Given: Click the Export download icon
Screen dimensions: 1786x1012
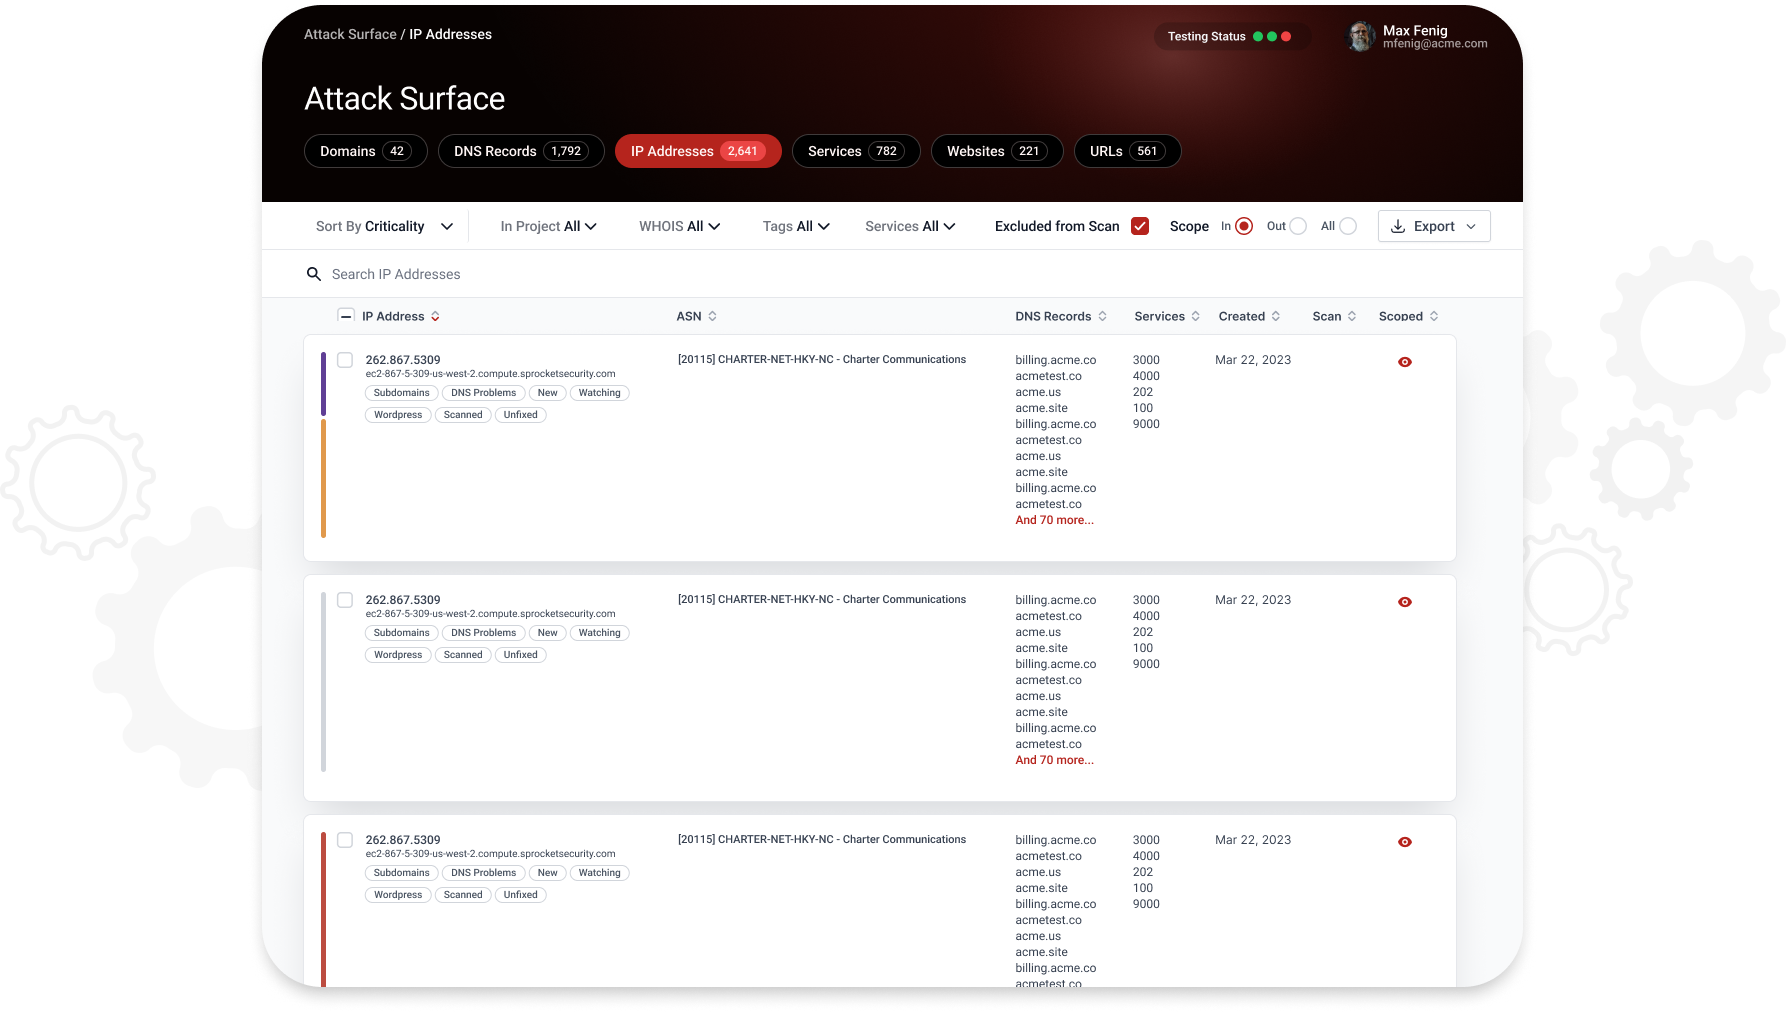Looking at the screenshot, I should click(x=1398, y=227).
